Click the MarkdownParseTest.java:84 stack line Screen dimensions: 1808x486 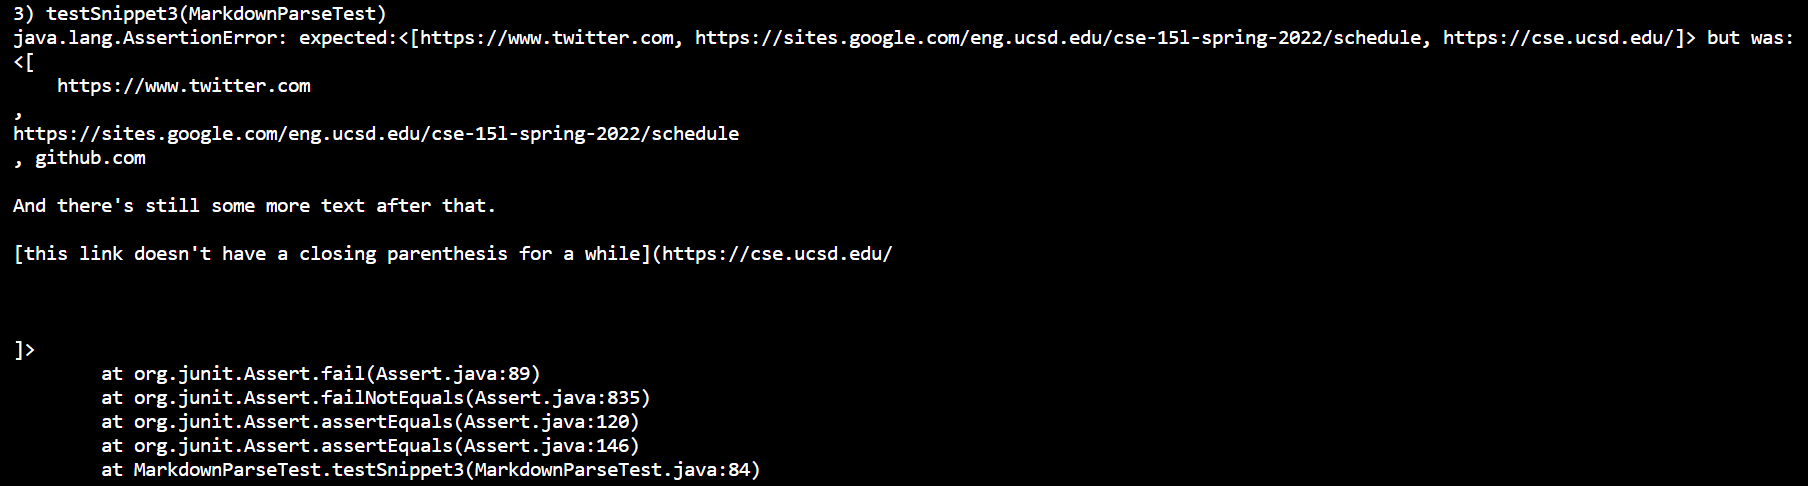click(x=431, y=470)
